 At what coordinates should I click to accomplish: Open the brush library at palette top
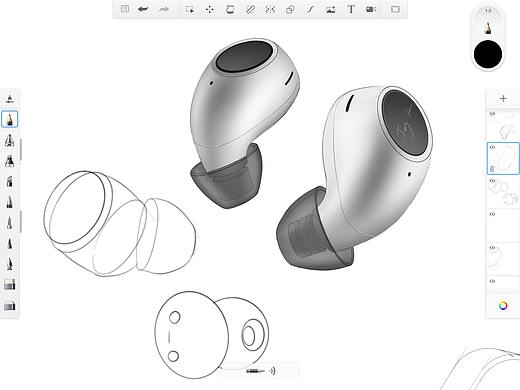click(x=10, y=98)
